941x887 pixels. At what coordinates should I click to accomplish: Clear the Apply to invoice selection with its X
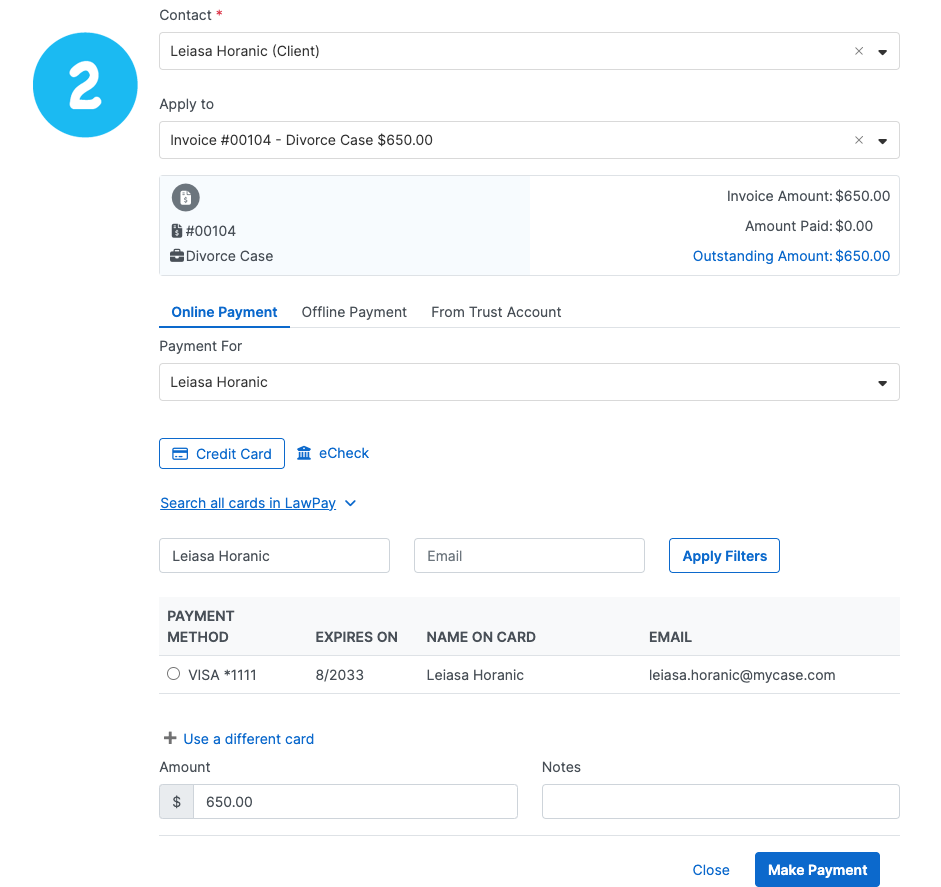(859, 140)
